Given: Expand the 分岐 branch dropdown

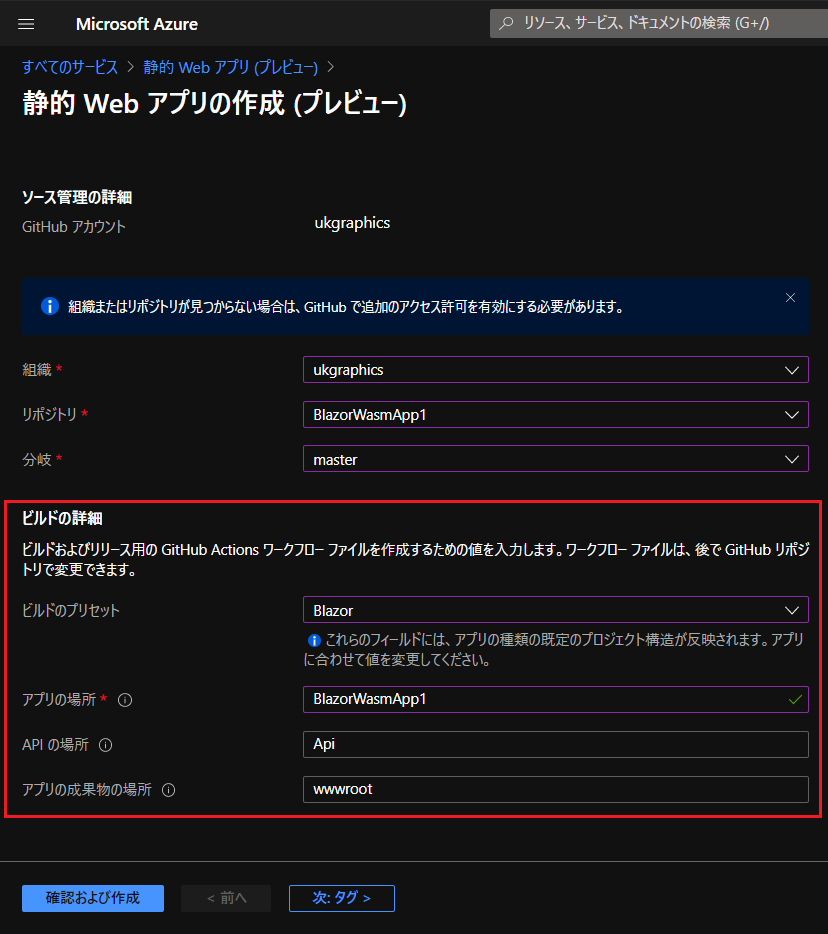Looking at the screenshot, I should point(555,459).
